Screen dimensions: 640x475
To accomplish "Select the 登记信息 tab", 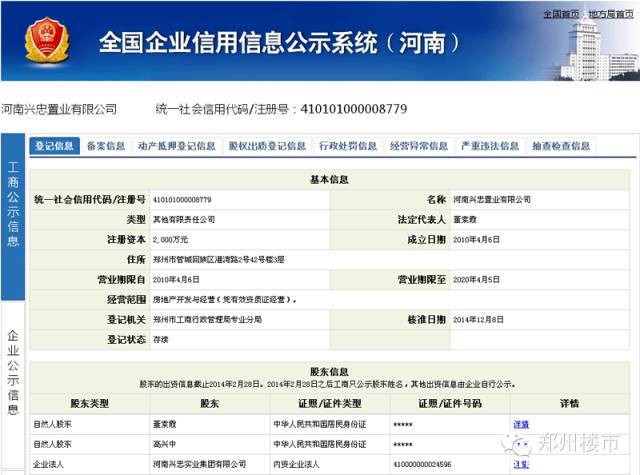I will (x=54, y=146).
